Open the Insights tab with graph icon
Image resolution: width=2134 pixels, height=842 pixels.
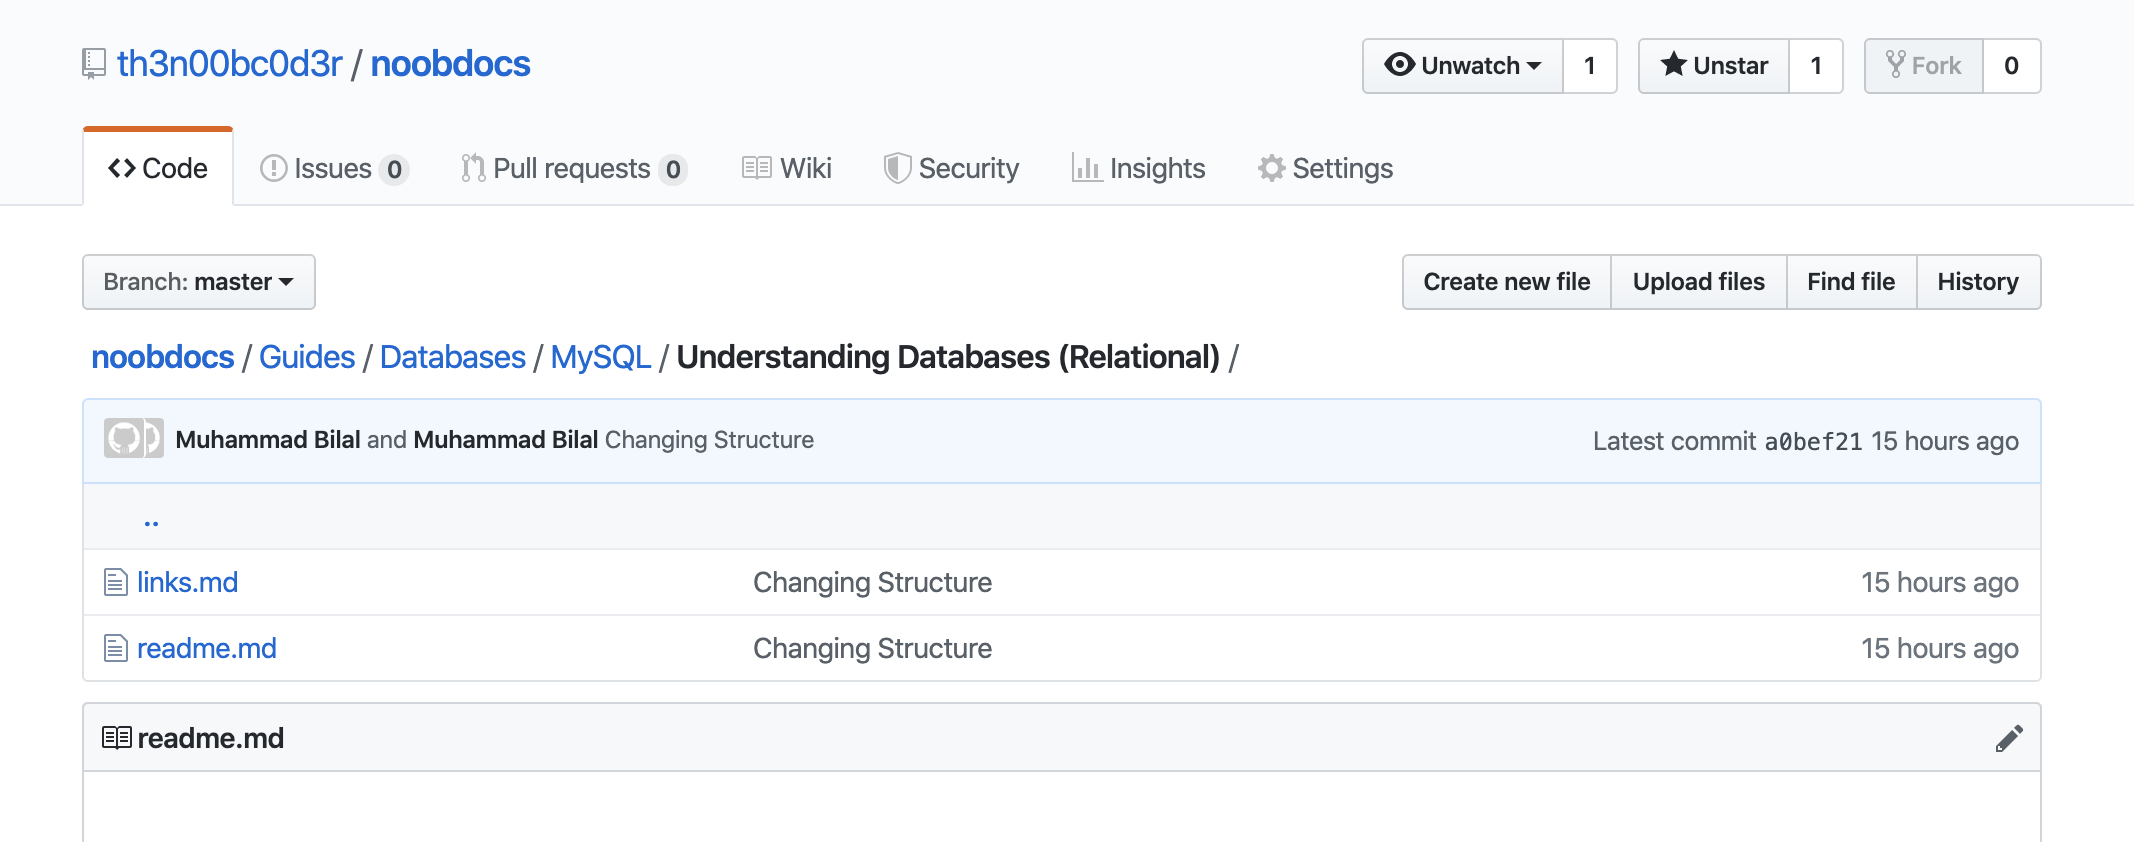point(1138,168)
